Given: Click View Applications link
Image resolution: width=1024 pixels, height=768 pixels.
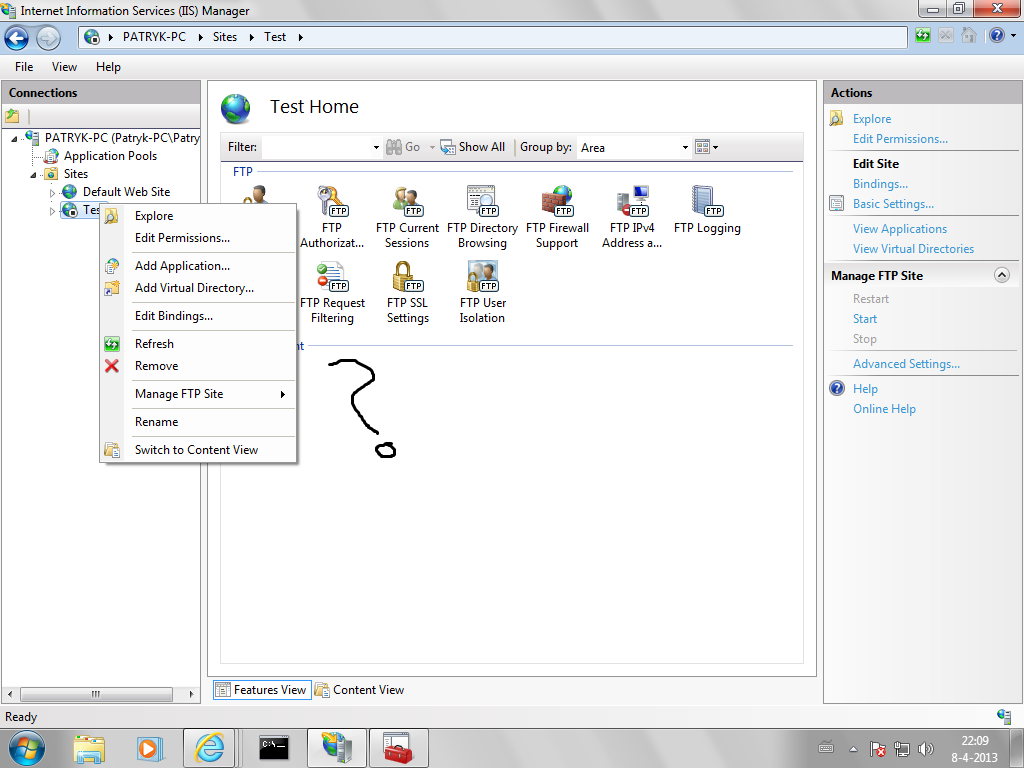Looking at the screenshot, I should (899, 229).
